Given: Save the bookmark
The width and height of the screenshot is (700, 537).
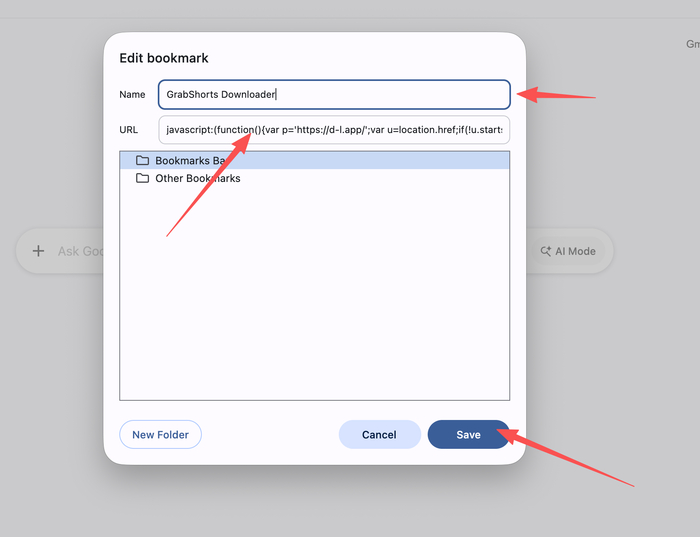Looking at the screenshot, I should pyautogui.click(x=468, y=434).
